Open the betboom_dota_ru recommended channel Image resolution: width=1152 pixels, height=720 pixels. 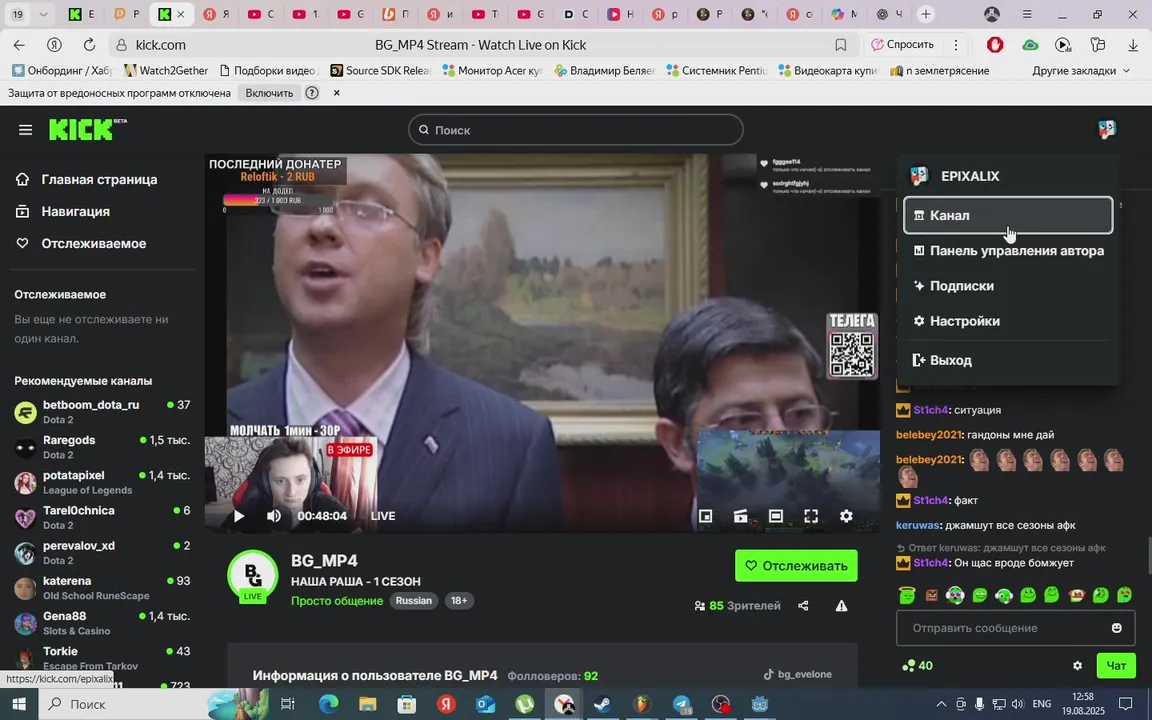click(102, 411)
